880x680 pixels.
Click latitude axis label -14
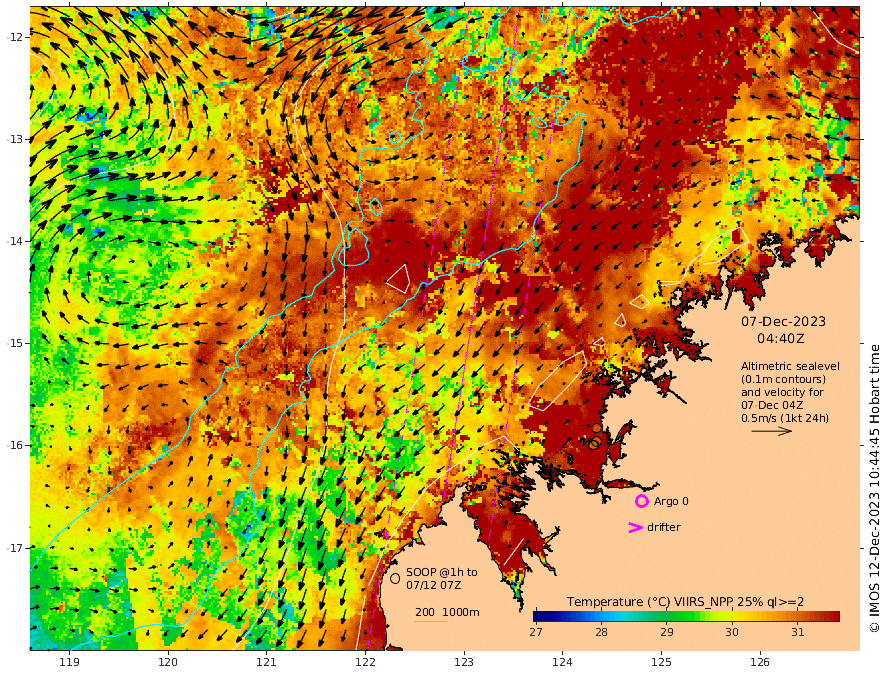click(16, 241)
